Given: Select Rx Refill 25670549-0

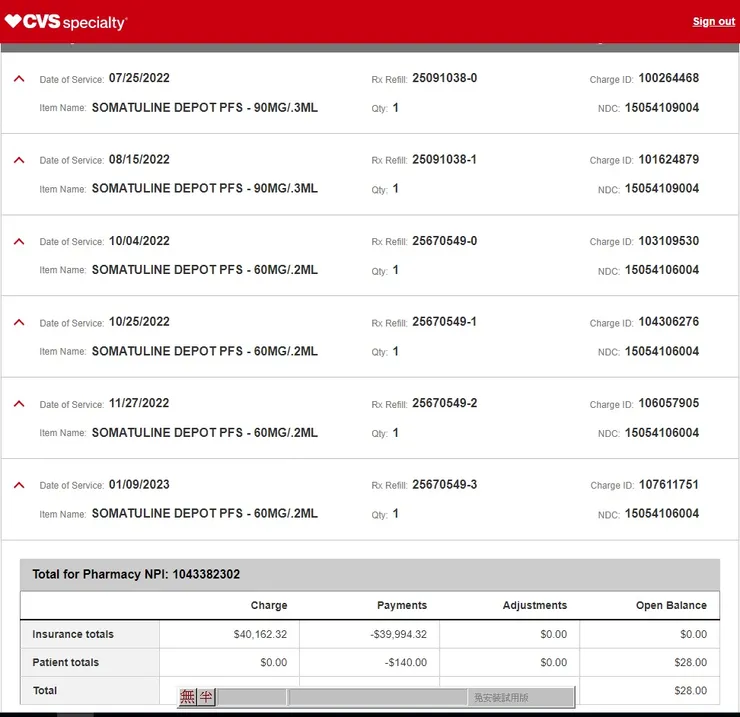Looking at the screenshot, I should tap(445, 241).
